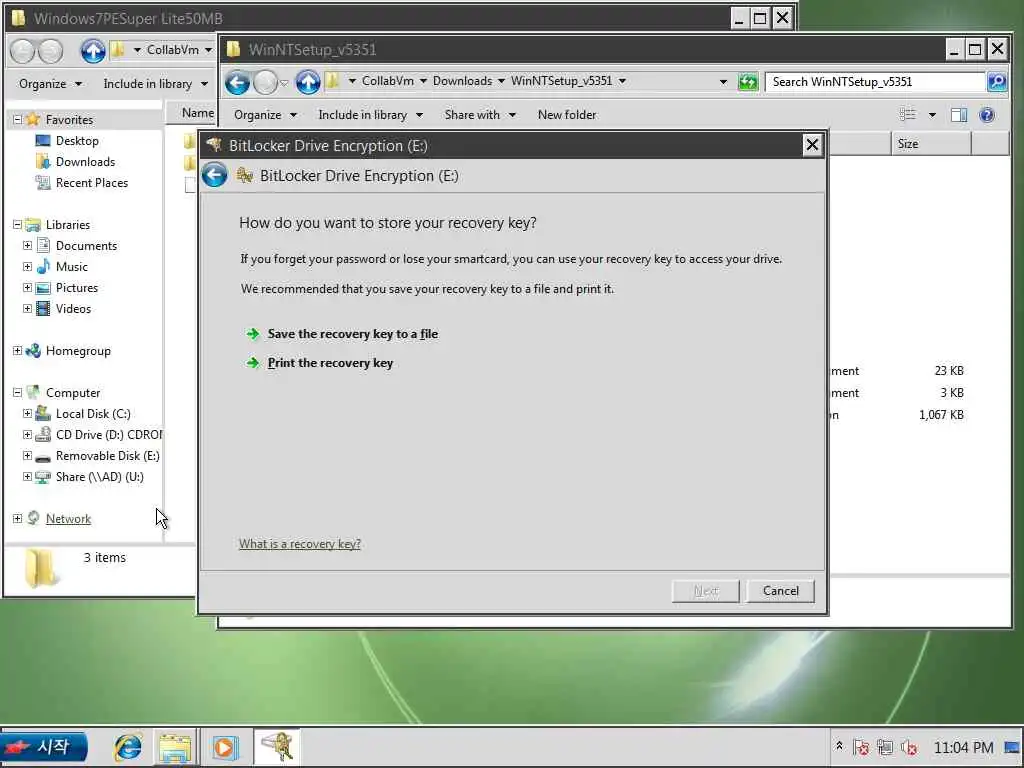Open CollabVm breadcrumb dropdown in WinNTSetup window
This screenshot has width=1024, height=768.
pos(423,81)
